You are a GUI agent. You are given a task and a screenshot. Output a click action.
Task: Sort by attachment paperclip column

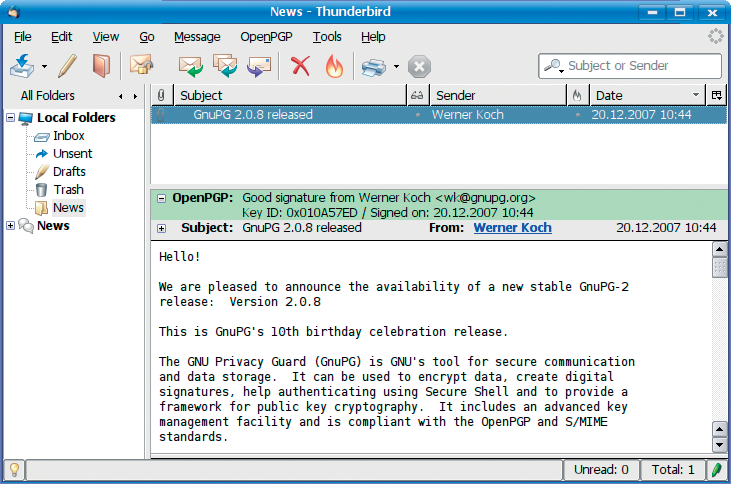pyautogui.click(x=161, y=96)
